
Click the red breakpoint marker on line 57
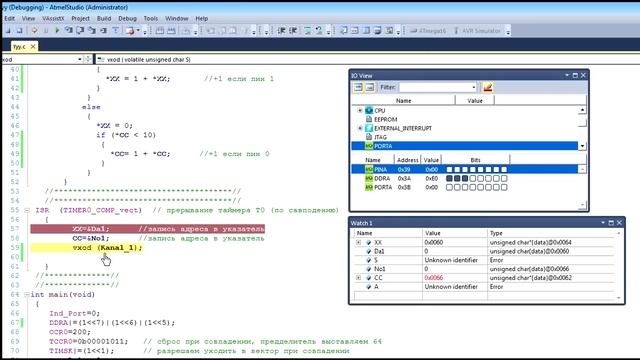[x=147, y=229]
